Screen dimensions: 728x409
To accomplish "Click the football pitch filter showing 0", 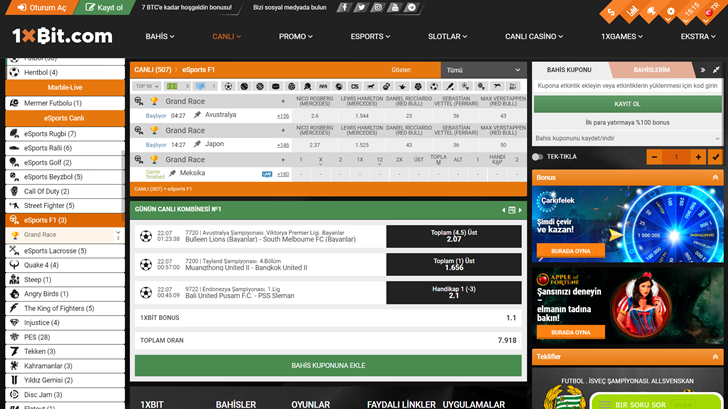I will click(178, 86).
